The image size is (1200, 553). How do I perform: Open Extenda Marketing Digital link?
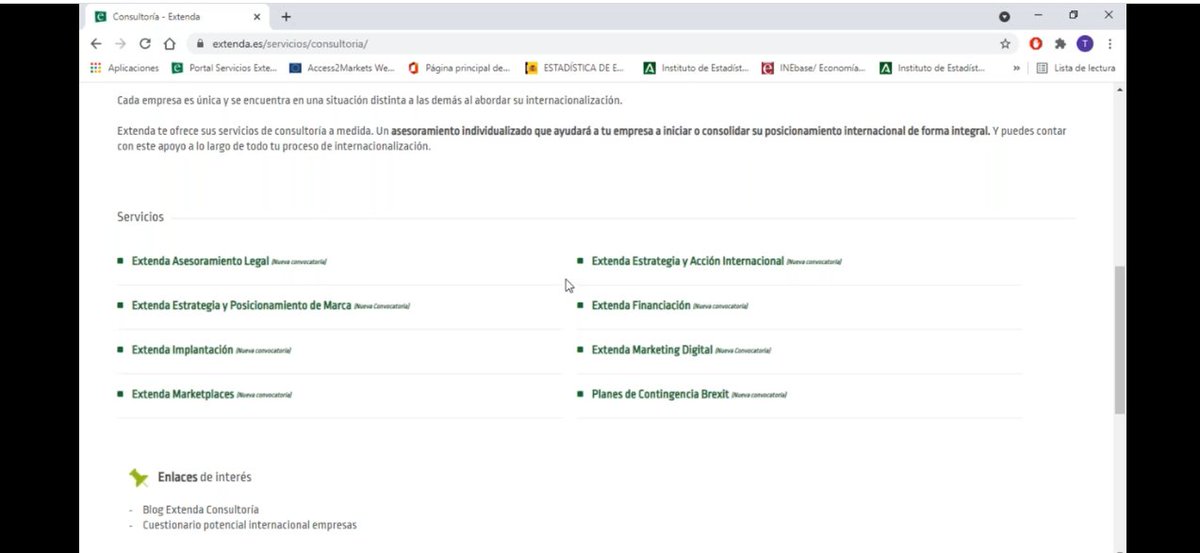click(x=652, y=350)
